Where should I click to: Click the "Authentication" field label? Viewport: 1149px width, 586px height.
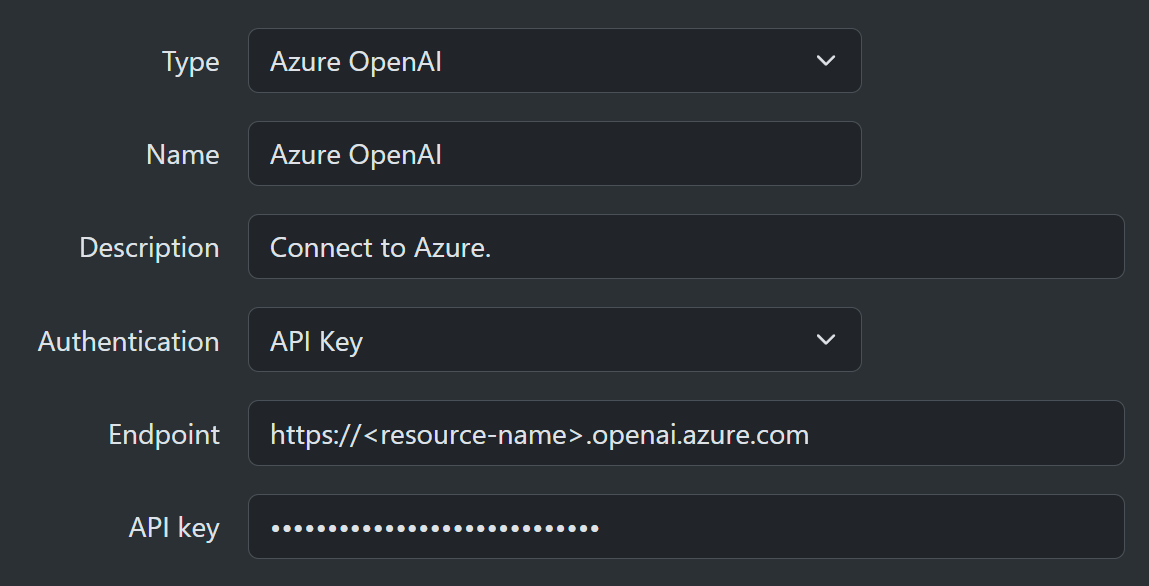[x=128, y=341]
